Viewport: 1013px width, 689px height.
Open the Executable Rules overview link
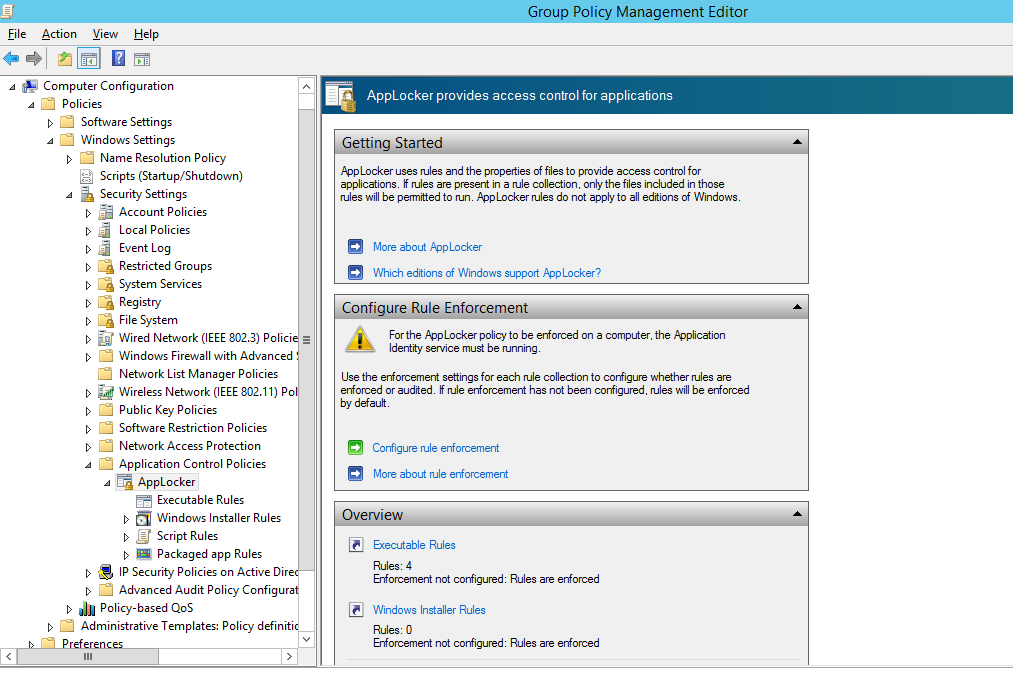414,545
